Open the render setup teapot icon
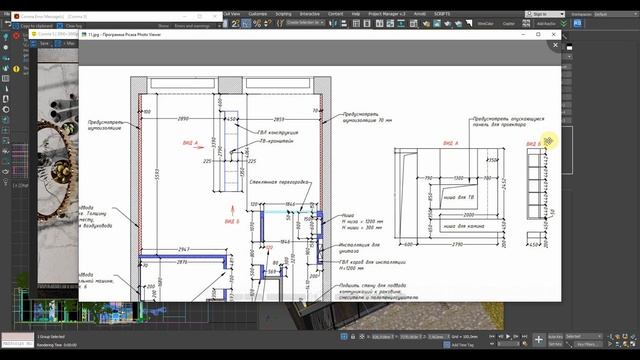The image size is (640, 360). tap(426, 24)
